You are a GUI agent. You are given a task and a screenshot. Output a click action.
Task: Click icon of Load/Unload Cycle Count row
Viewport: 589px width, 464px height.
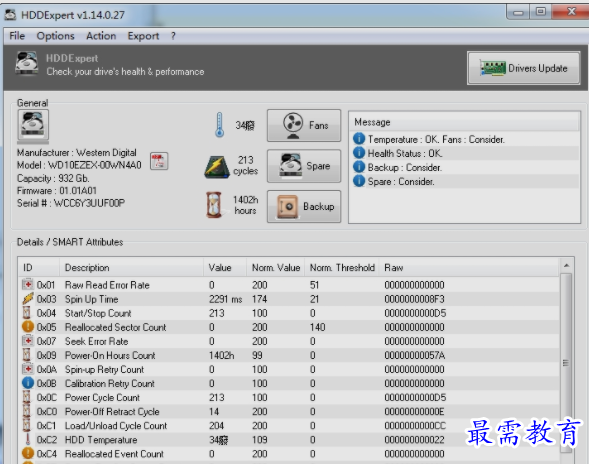coord(27,425)
